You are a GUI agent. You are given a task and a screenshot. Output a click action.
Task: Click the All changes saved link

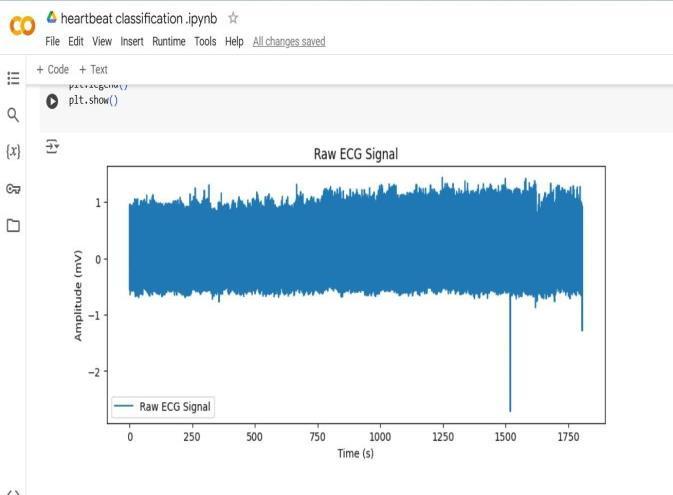tap(289, 42)
